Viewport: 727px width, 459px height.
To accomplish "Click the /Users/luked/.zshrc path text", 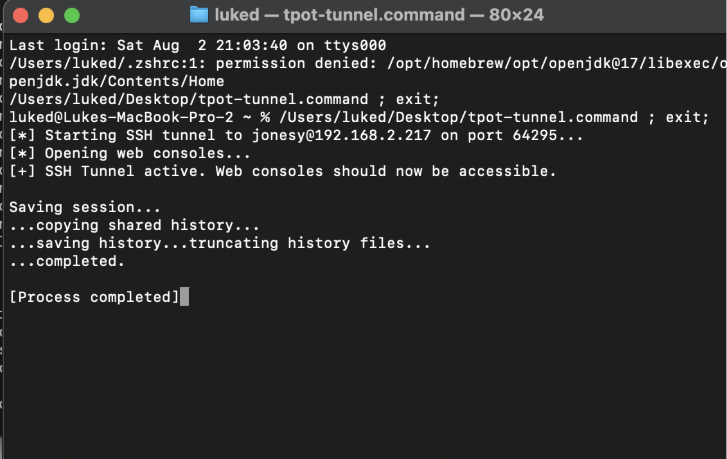I will (98, 63).
